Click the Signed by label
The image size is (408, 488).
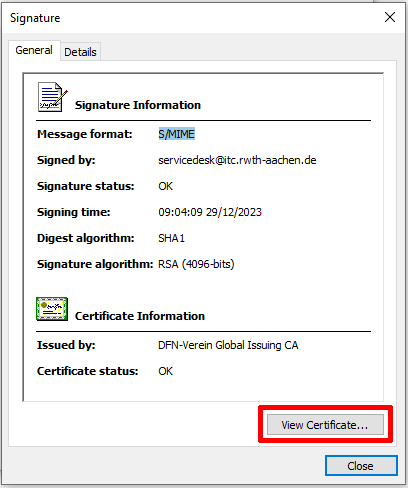pos(66,160)
